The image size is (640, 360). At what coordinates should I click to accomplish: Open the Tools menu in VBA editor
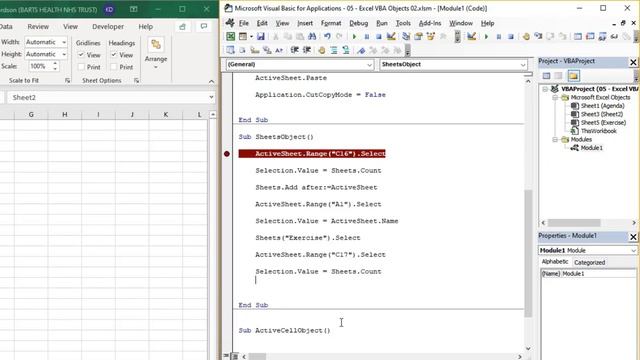[x=403, y=23]
